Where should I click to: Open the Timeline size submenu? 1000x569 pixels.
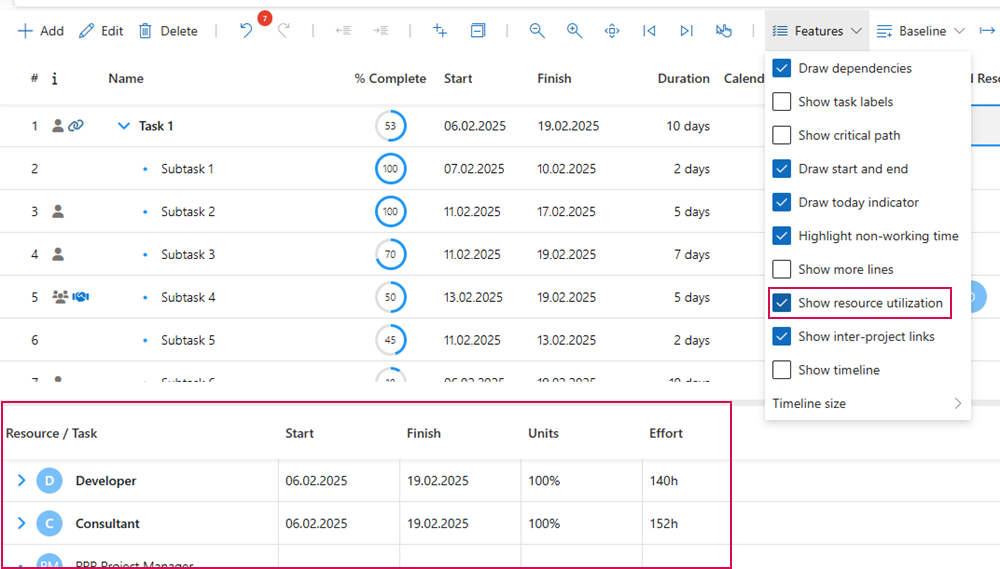pos(866,404)
